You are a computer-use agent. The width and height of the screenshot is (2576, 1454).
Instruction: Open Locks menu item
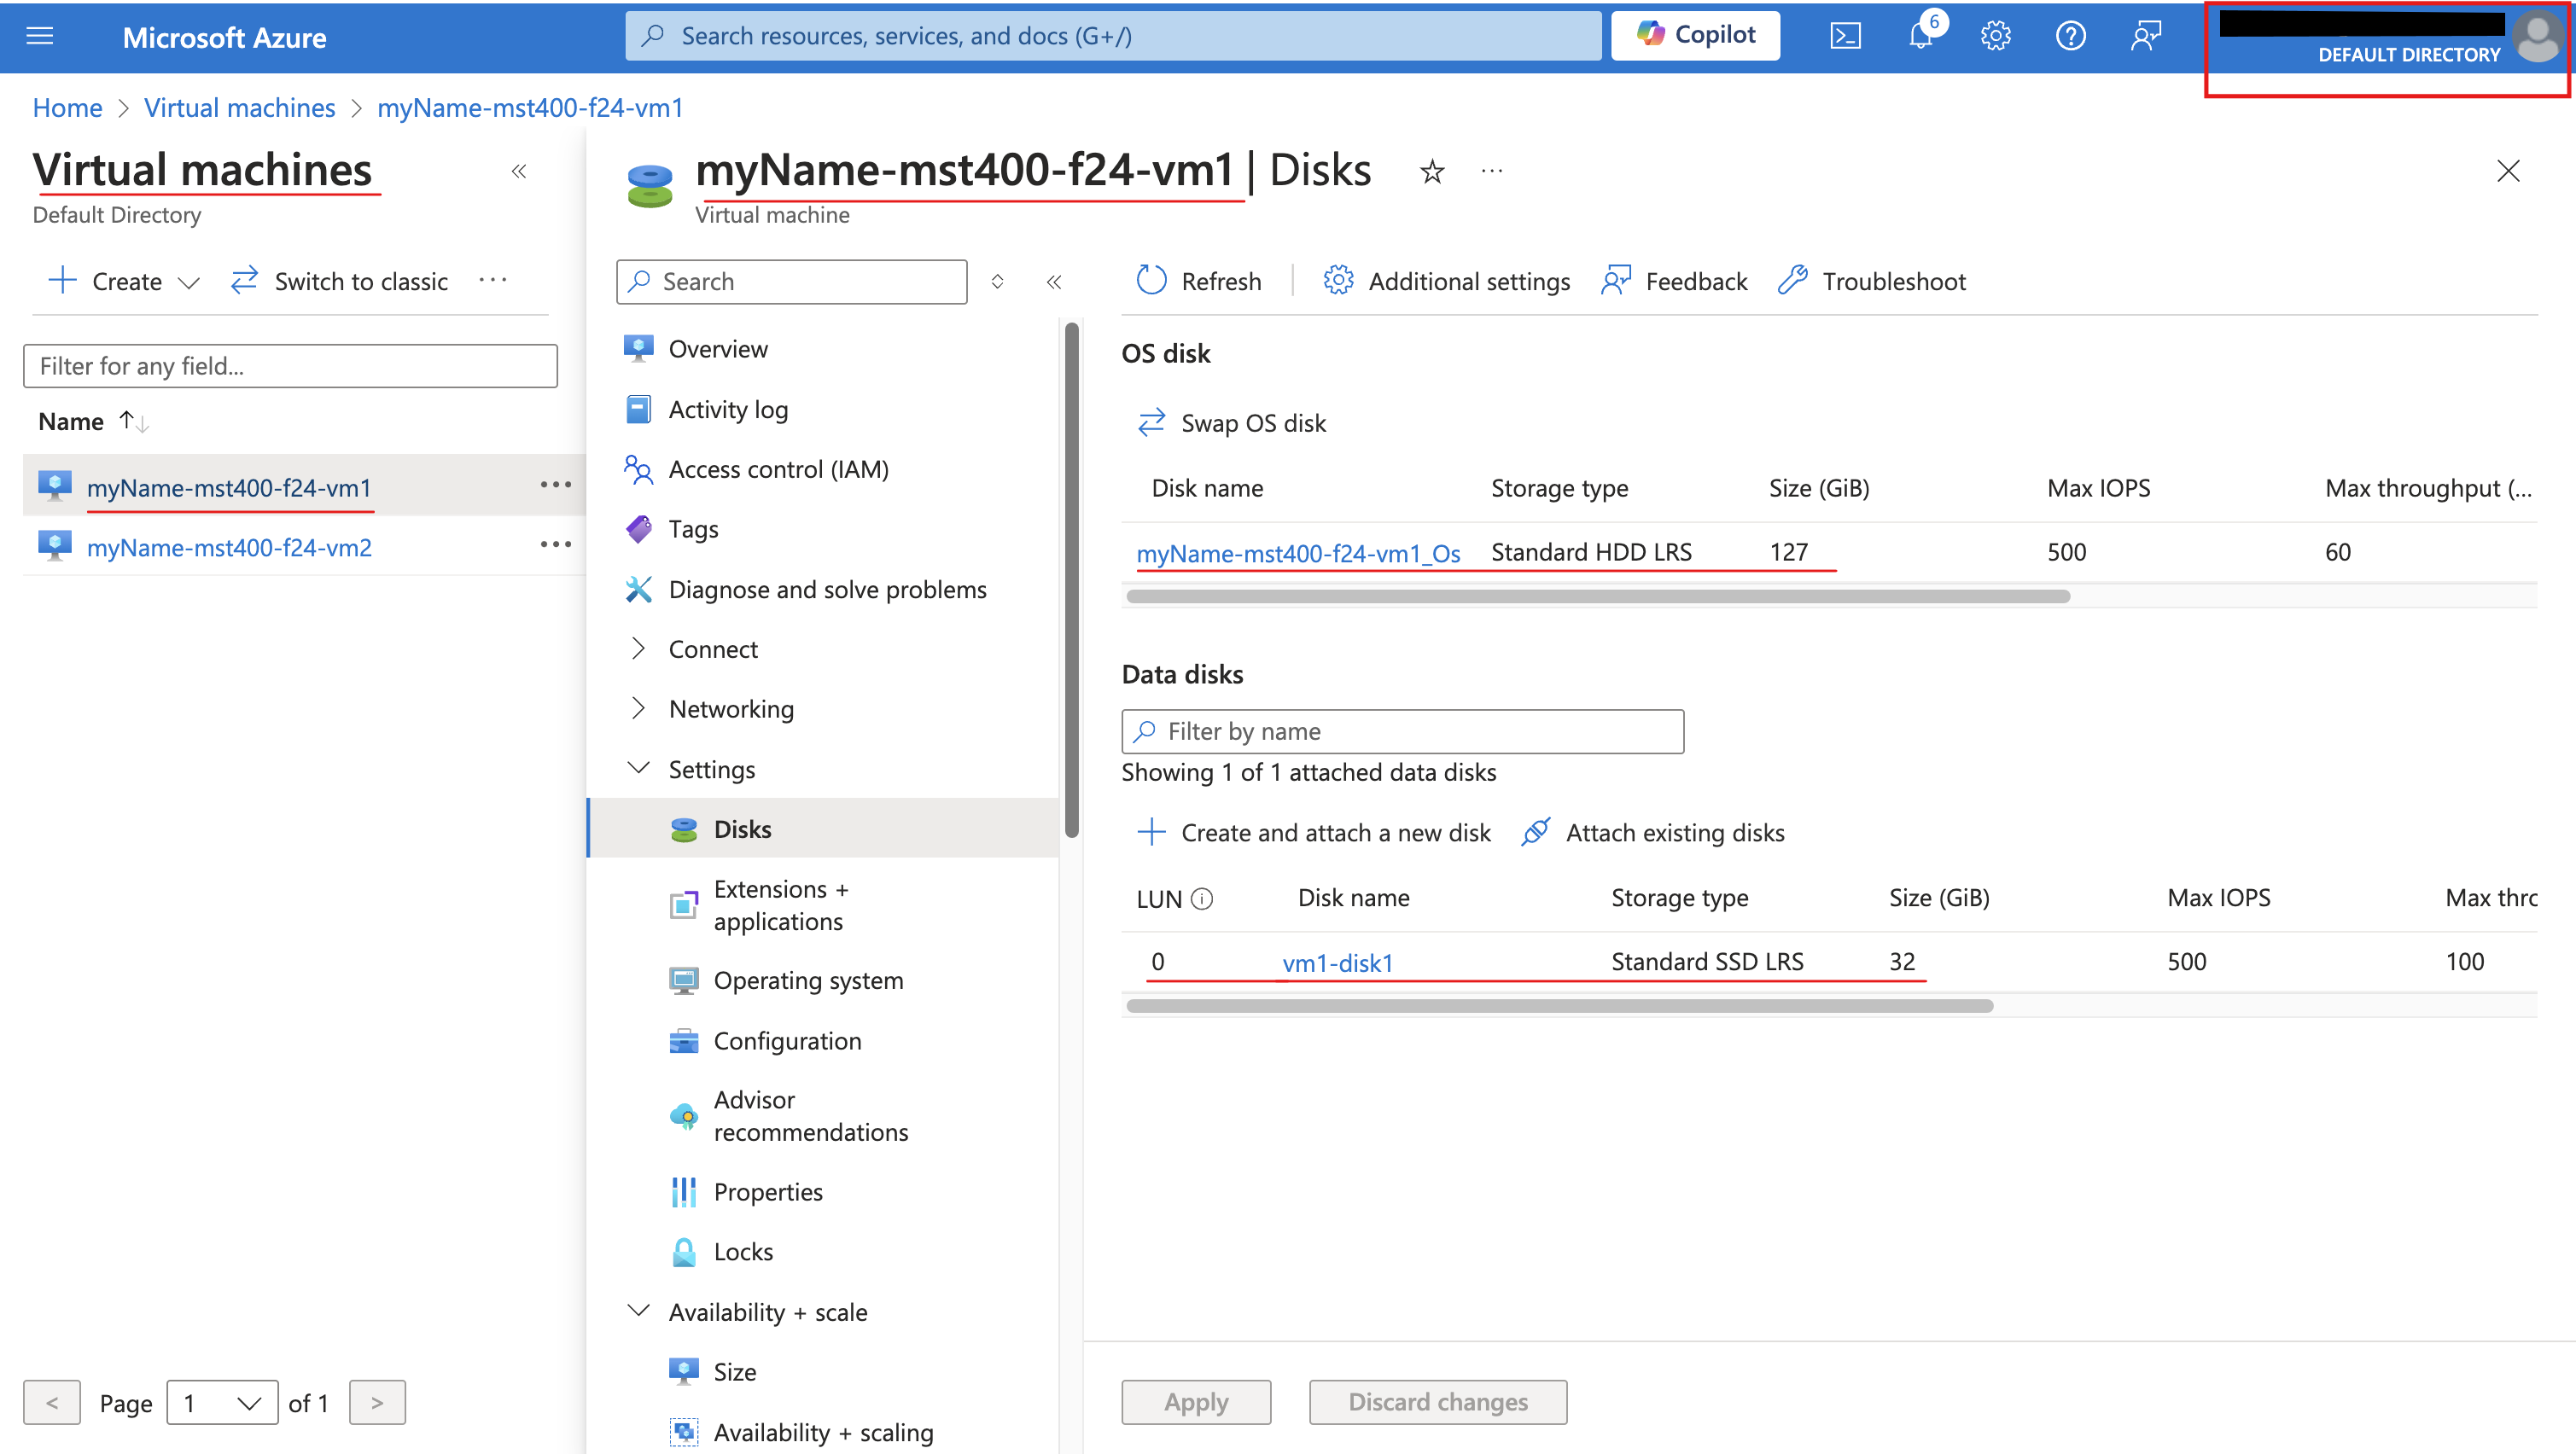click(x=742, y=1252)
